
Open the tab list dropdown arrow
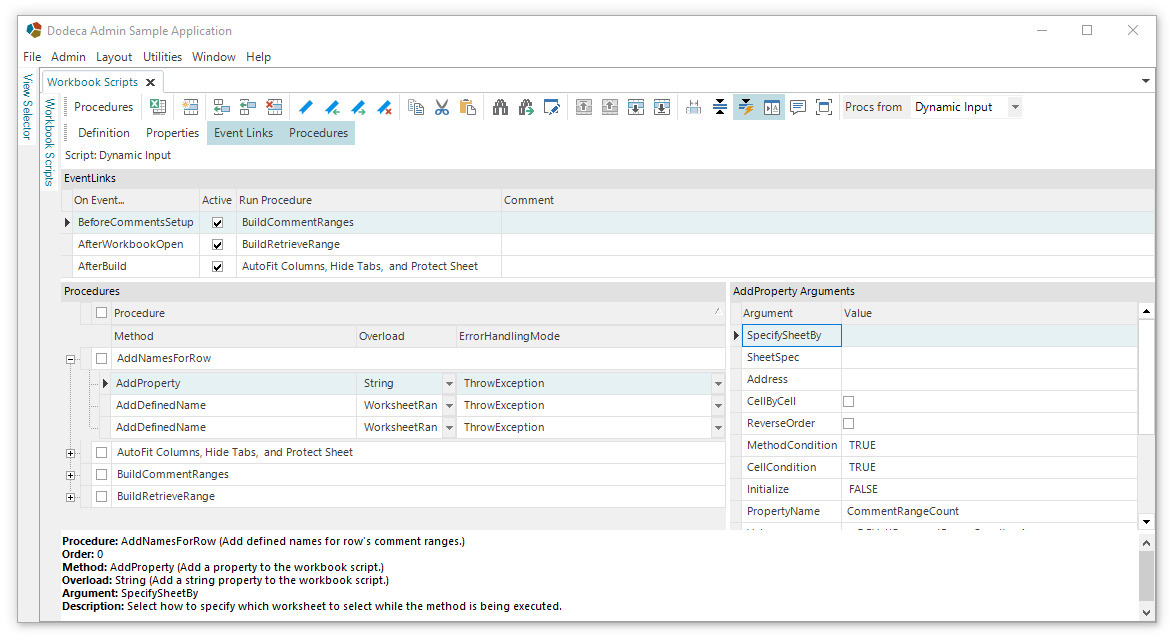coord(1145,81)
